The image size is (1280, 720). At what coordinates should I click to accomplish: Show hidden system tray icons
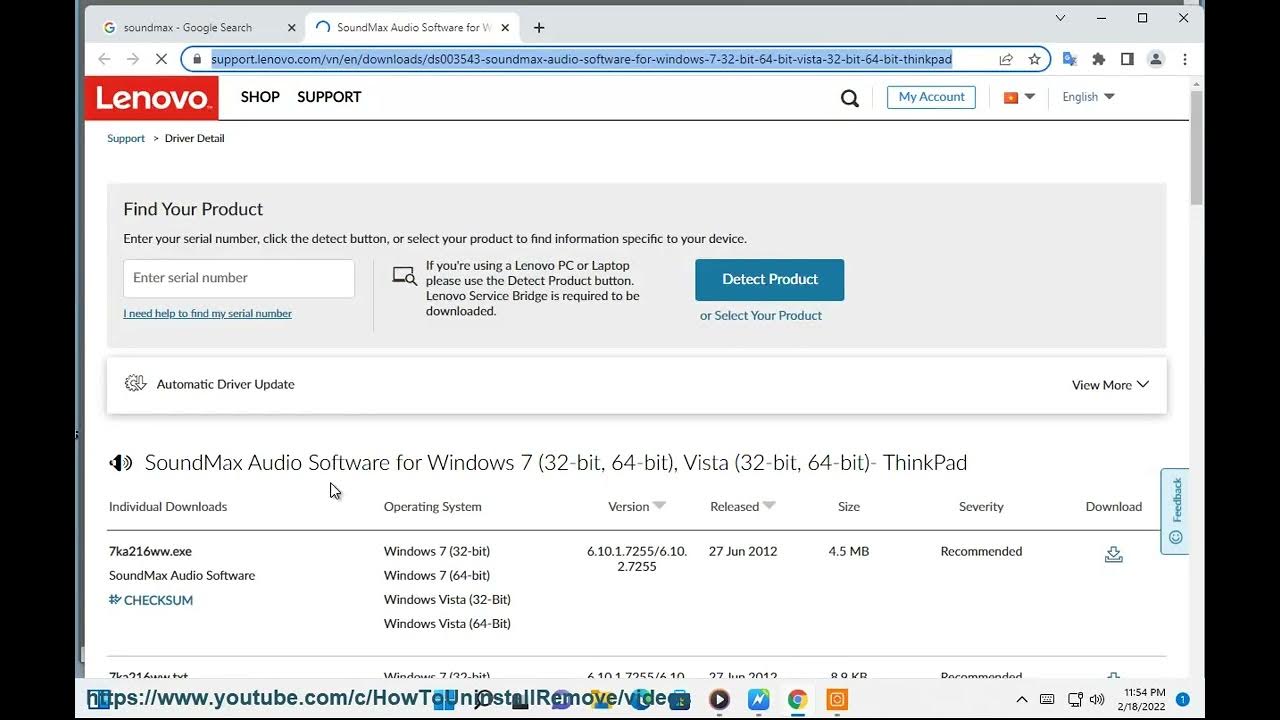1021,699
